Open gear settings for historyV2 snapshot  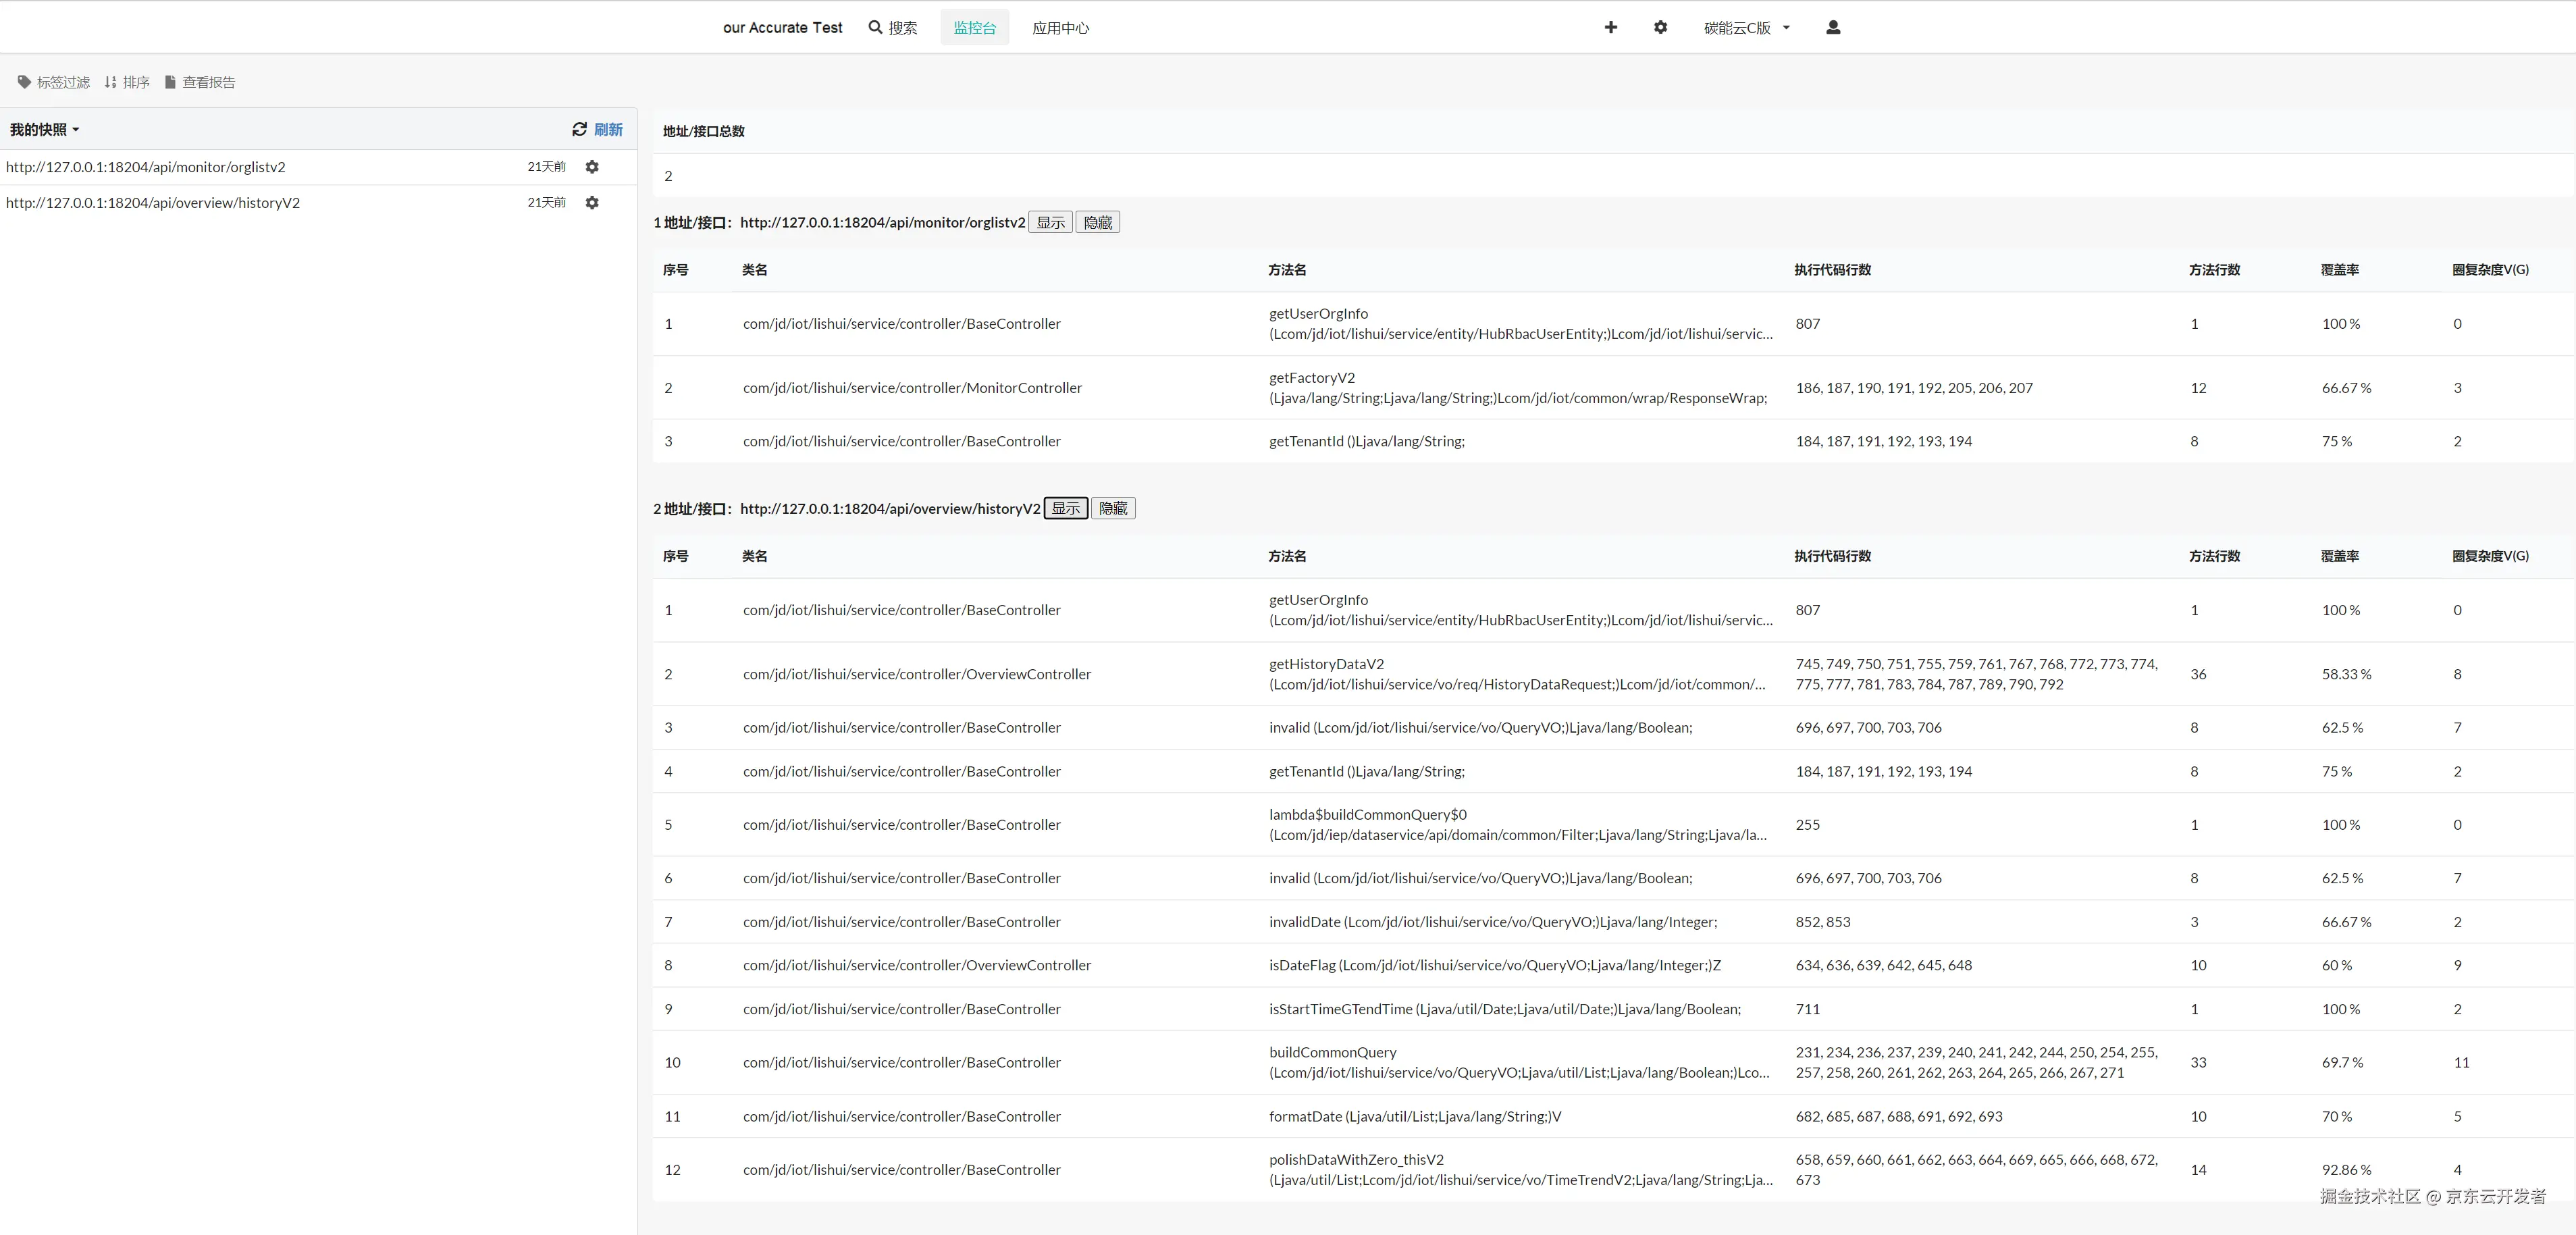tap(592, 203)
